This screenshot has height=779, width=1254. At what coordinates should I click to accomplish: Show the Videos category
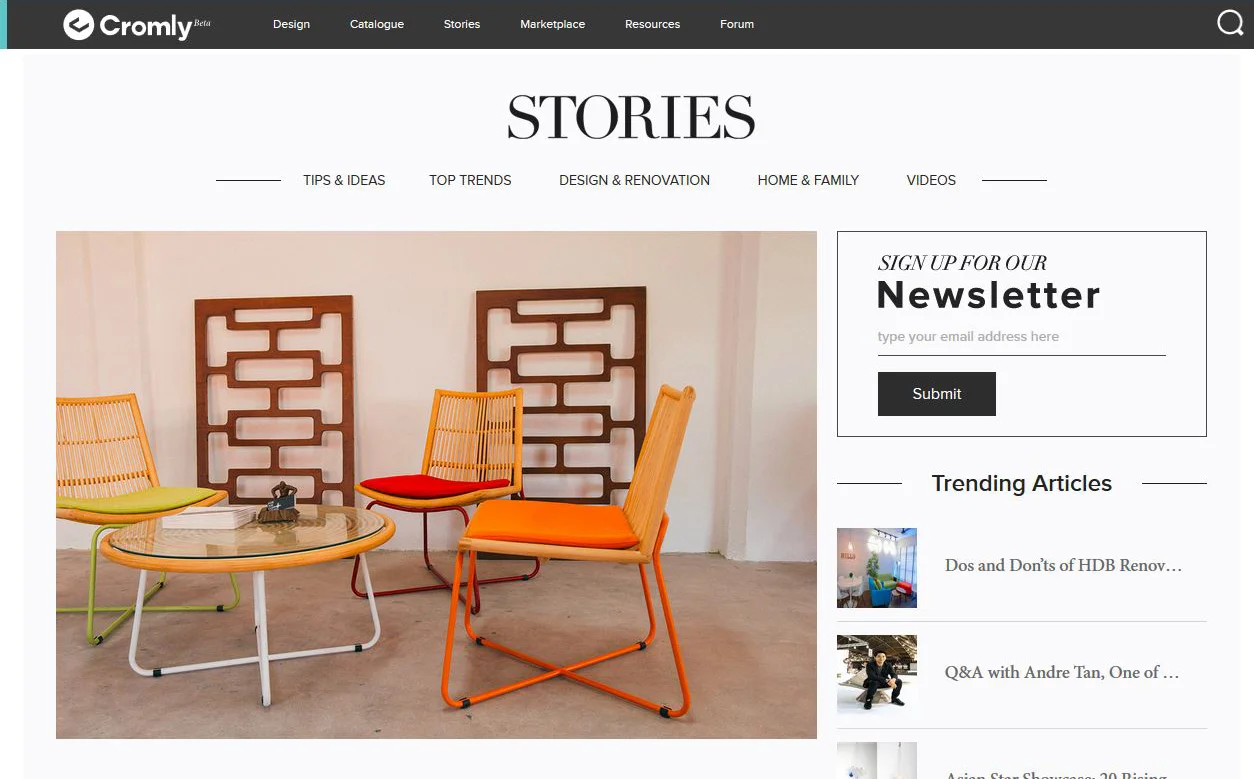pyautogui.click(x=931, y=180)
